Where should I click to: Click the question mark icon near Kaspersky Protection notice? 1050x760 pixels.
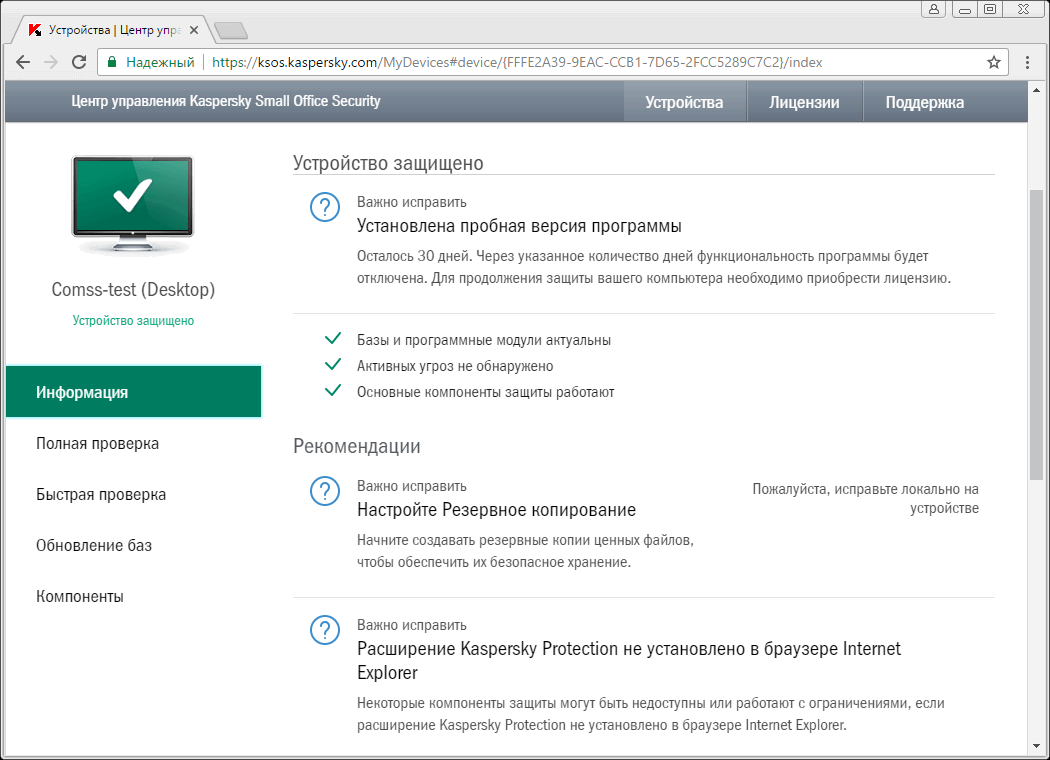point(324,630)
